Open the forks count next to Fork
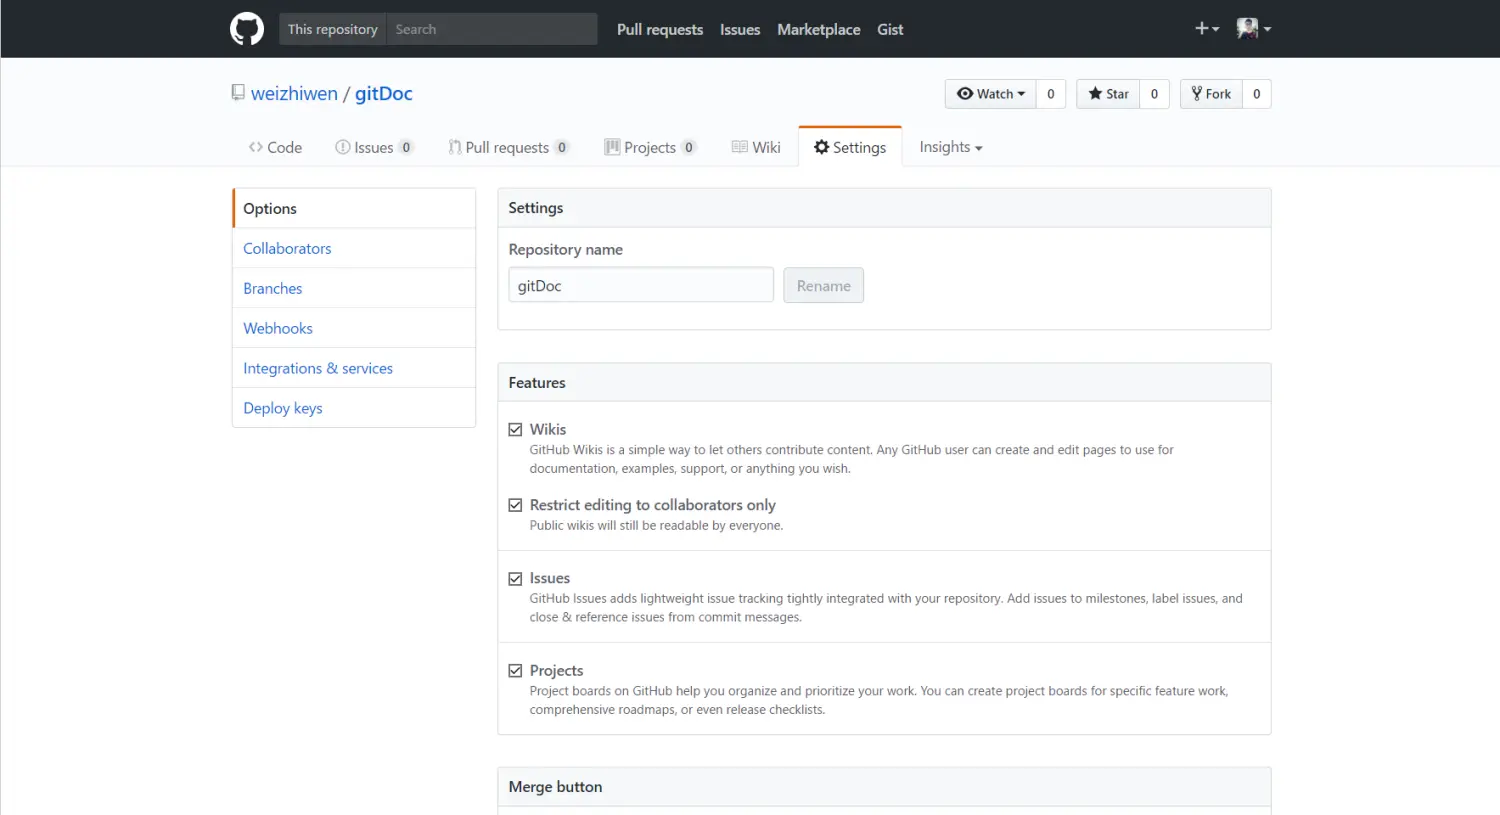 1257,94
